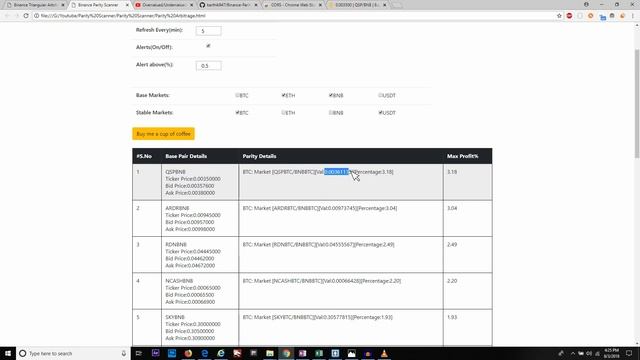Open Task View in the taskbar

[x=139, y=353]
